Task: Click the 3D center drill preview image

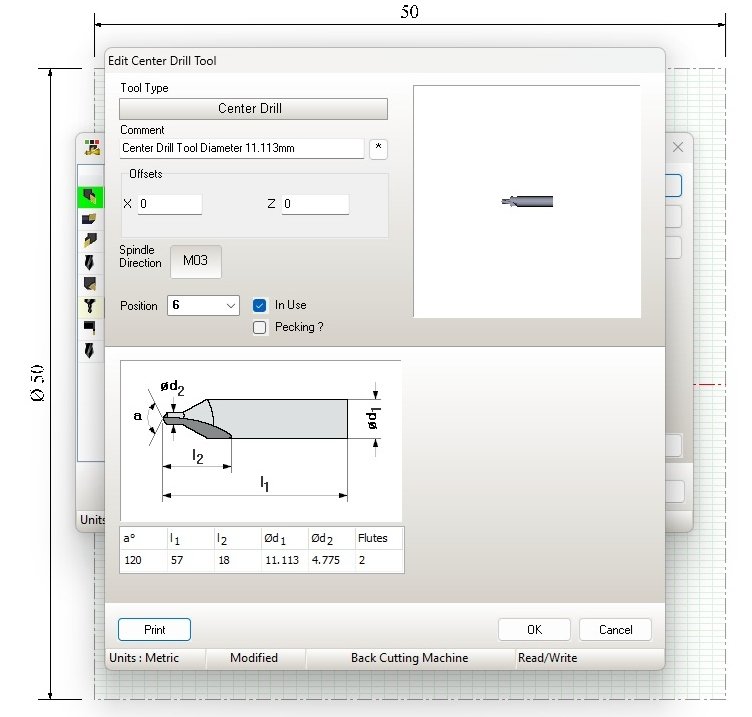Action: click(x=527, y=201)
